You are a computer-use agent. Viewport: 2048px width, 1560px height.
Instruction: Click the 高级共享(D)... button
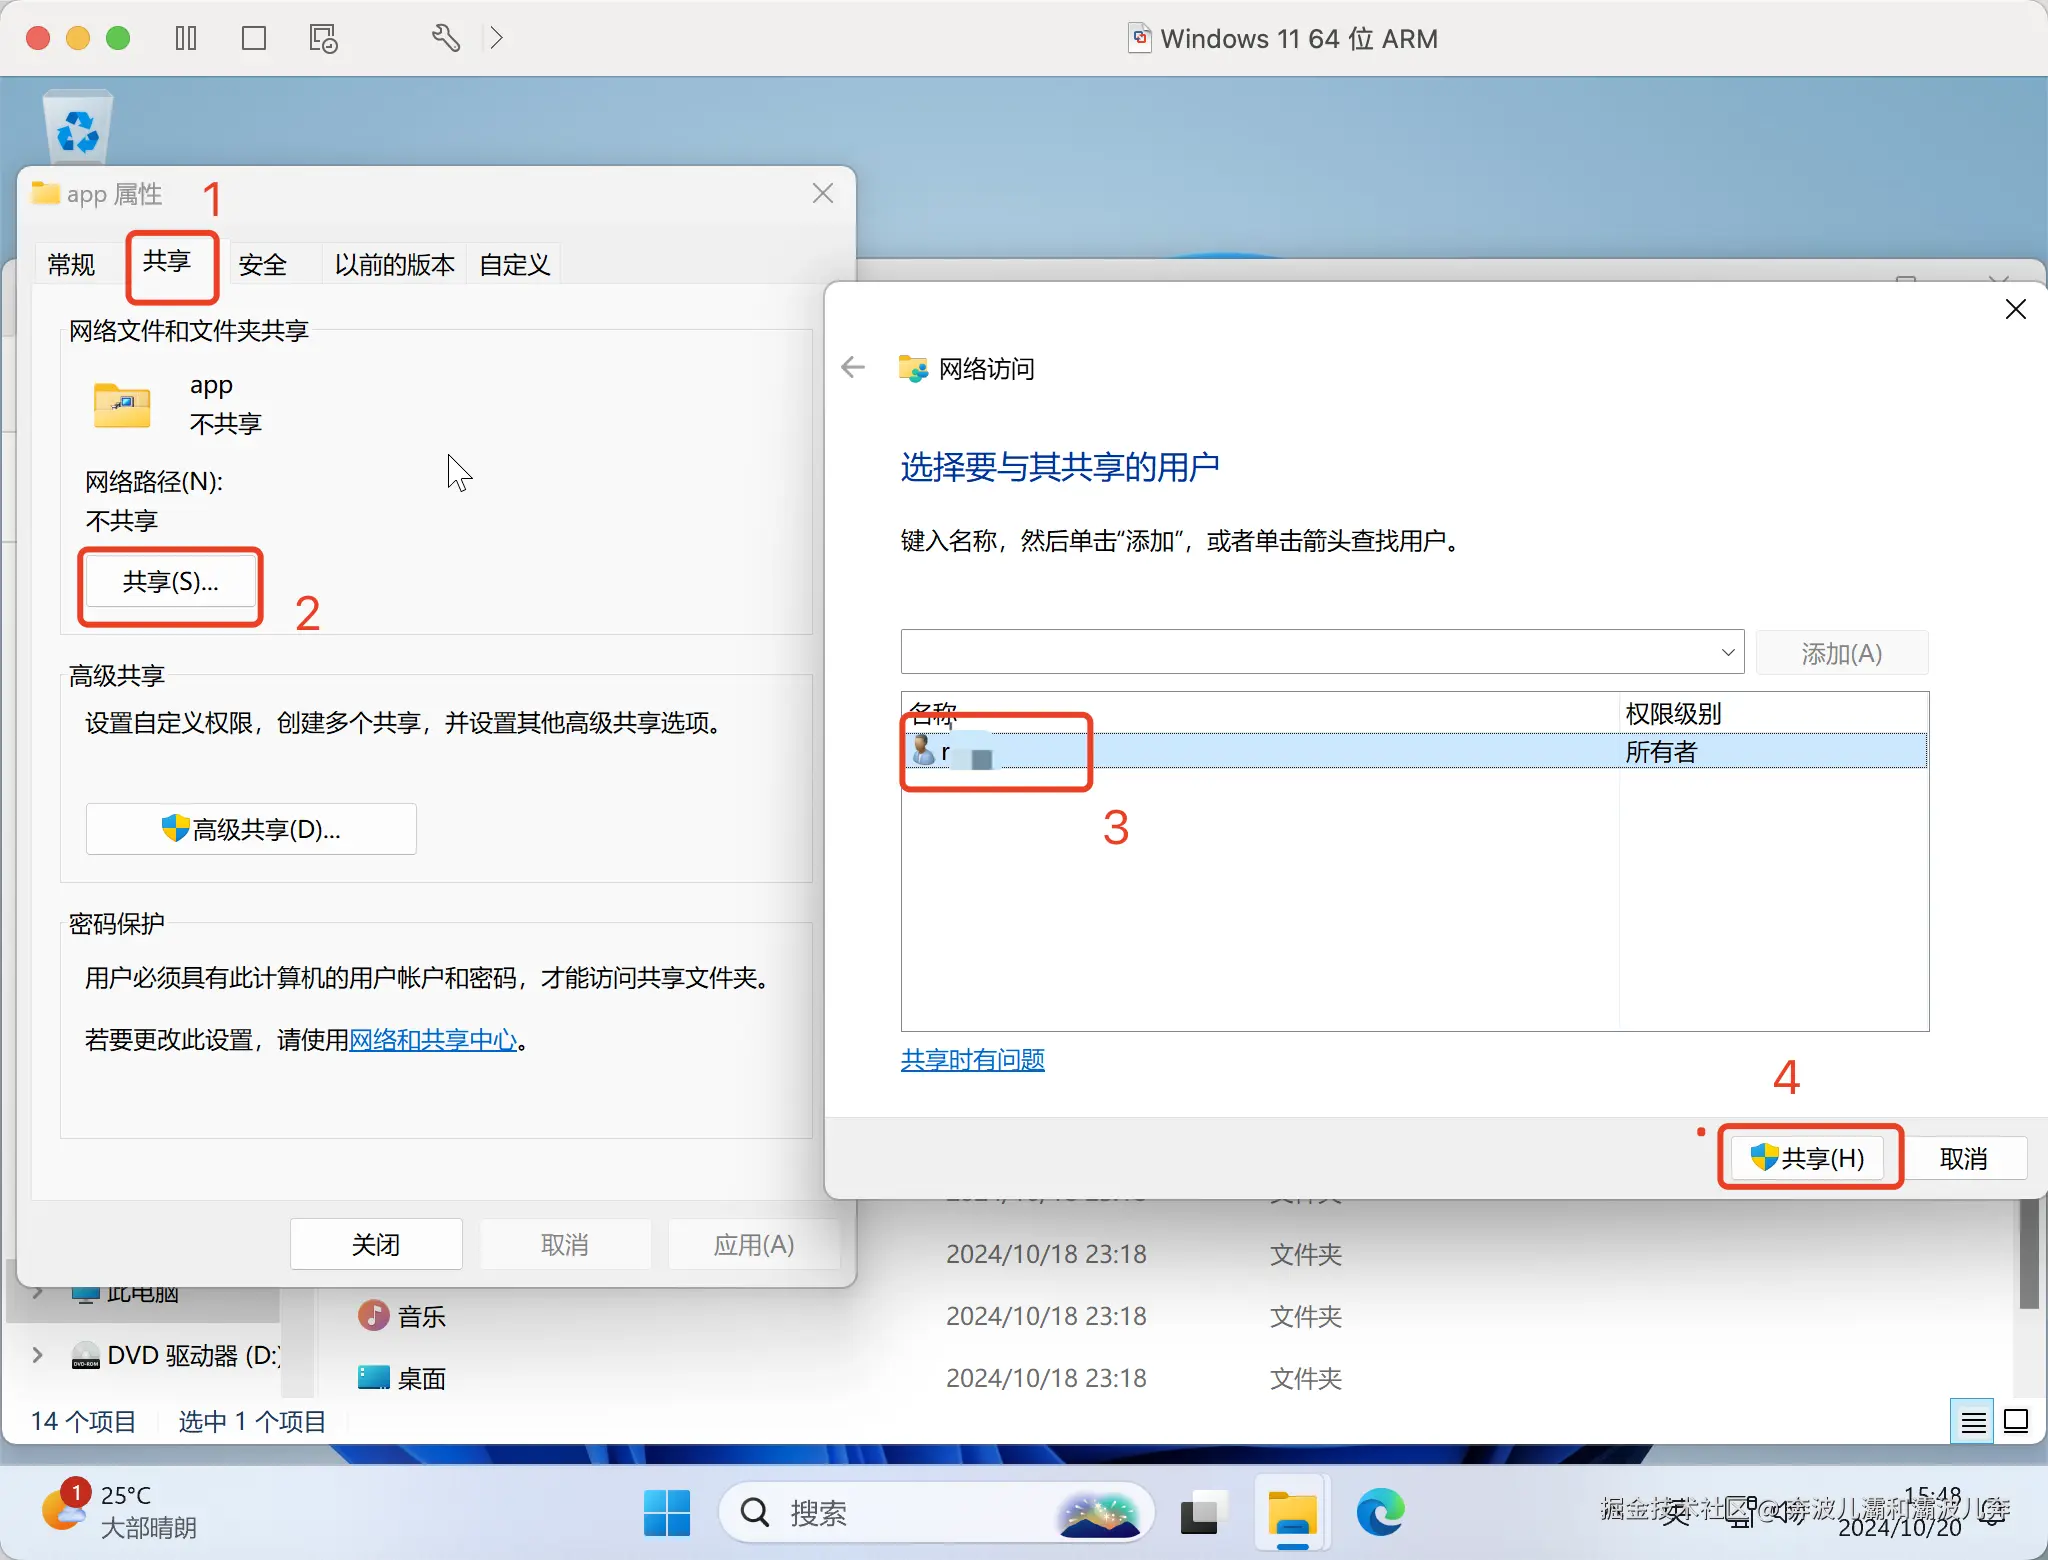(x=251, y=829)
